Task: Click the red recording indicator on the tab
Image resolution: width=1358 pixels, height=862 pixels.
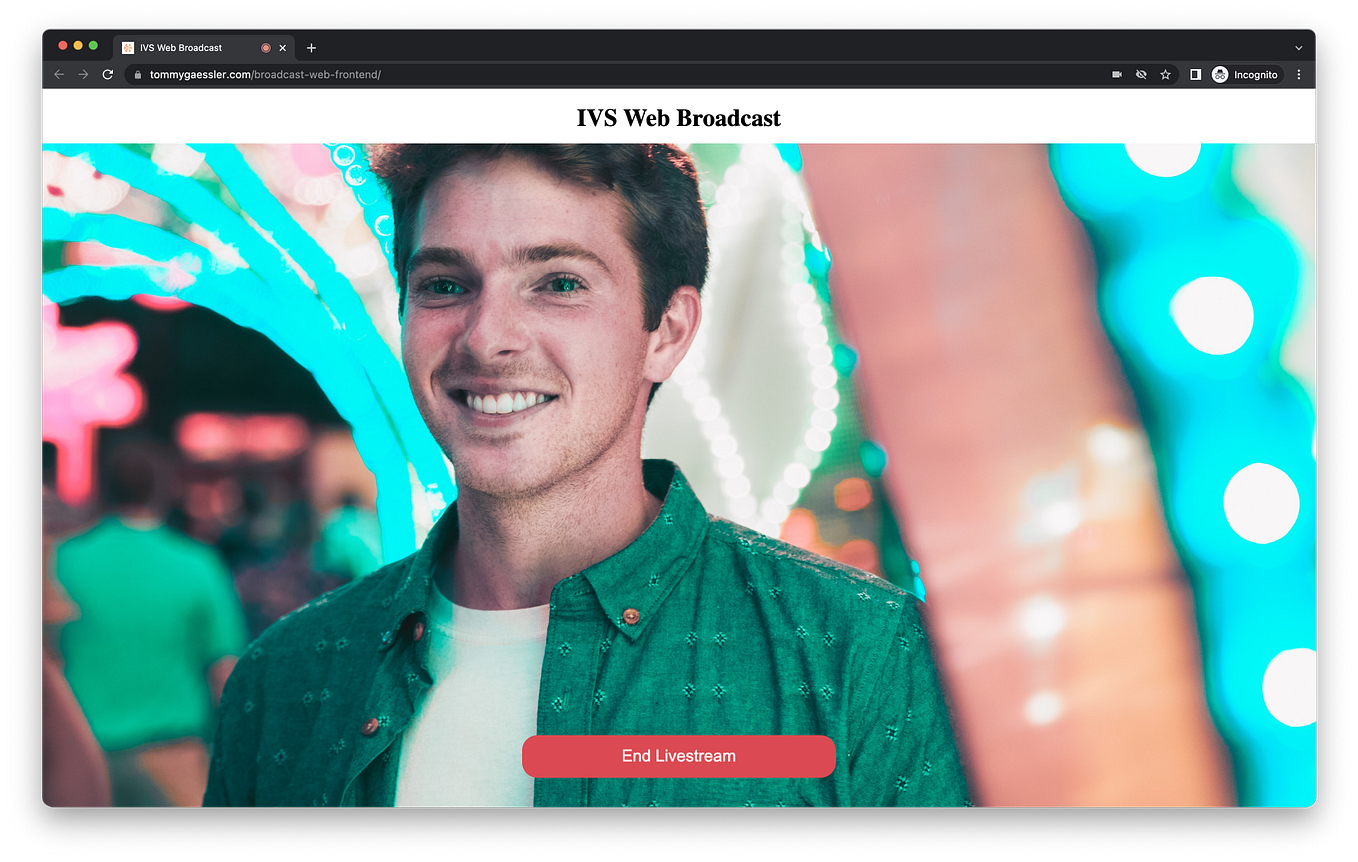Action: pyautogui.click(x=266, y=47)
